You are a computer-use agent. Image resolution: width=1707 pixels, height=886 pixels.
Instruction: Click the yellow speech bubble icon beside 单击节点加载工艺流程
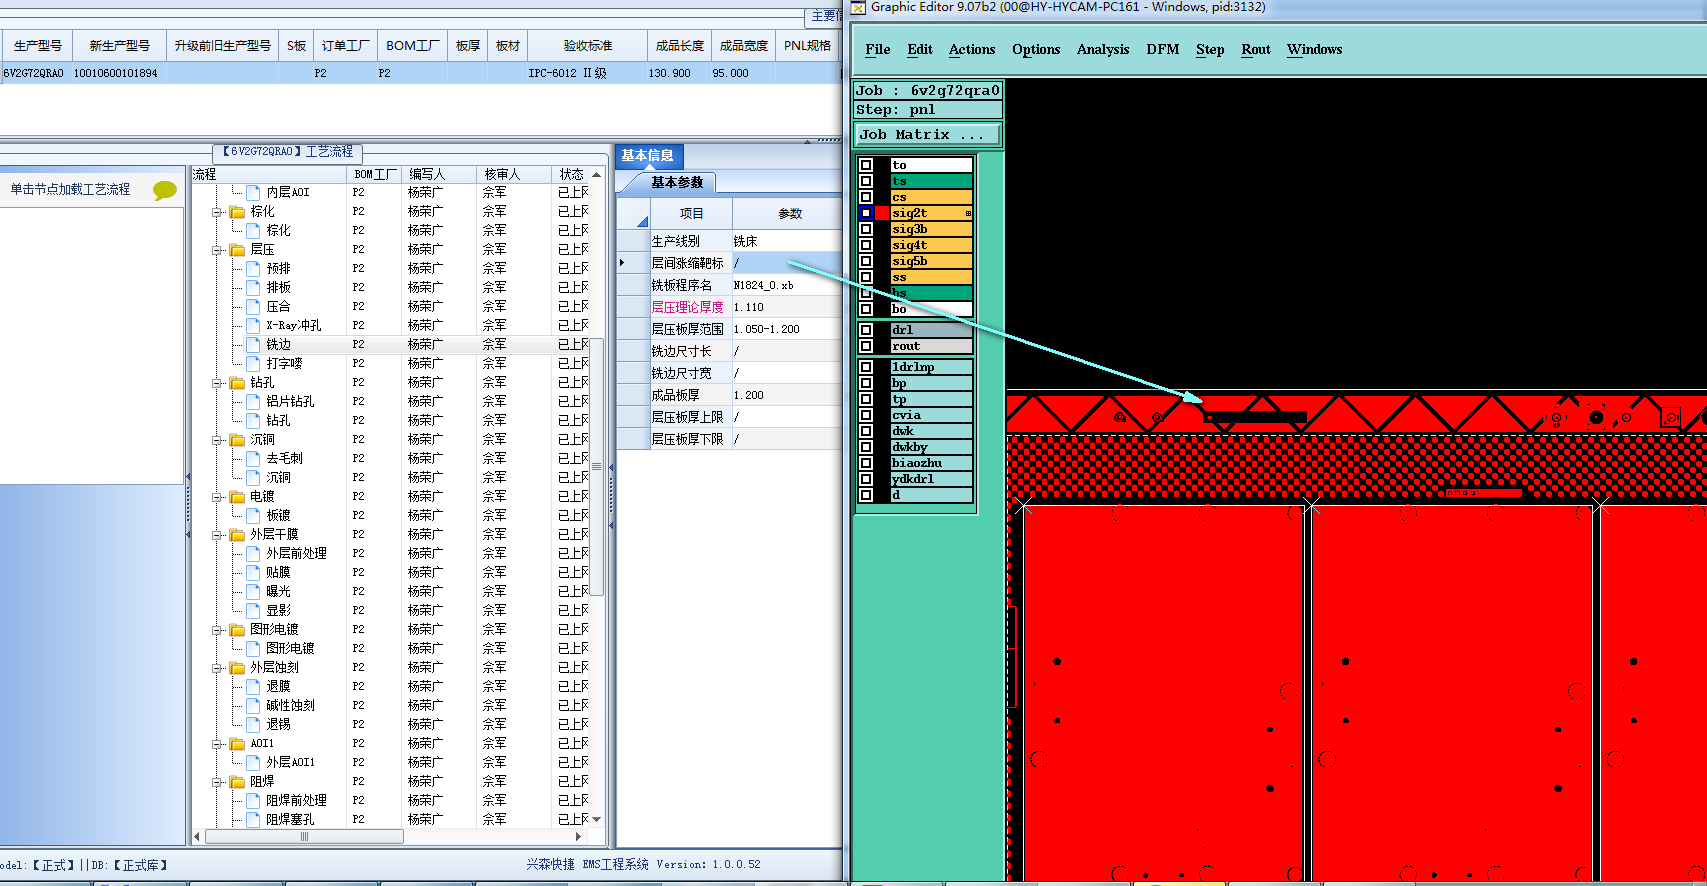(x=165, y=190)
